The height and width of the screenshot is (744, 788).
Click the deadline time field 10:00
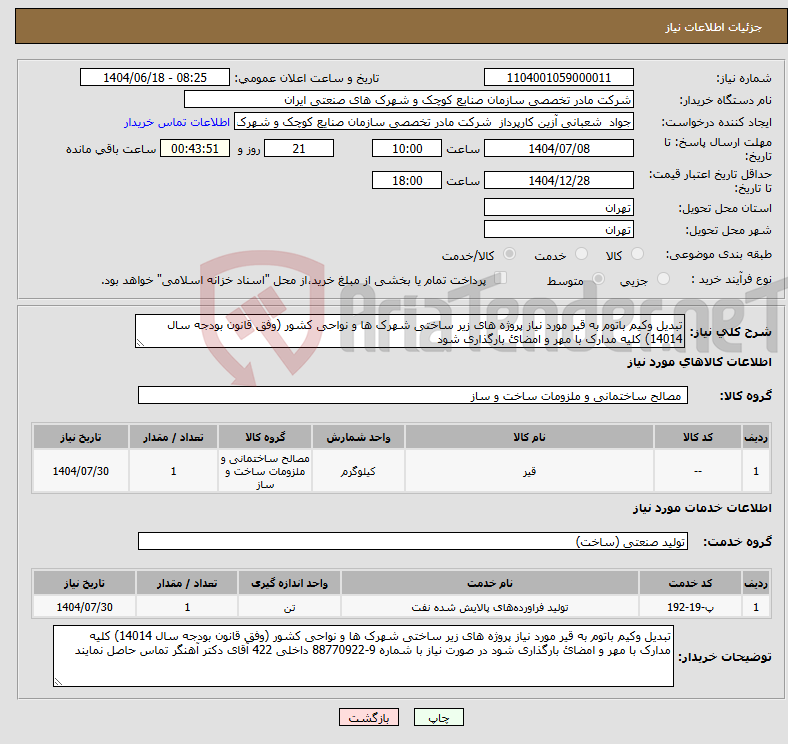pyautogui.click(x=407, y=149)
